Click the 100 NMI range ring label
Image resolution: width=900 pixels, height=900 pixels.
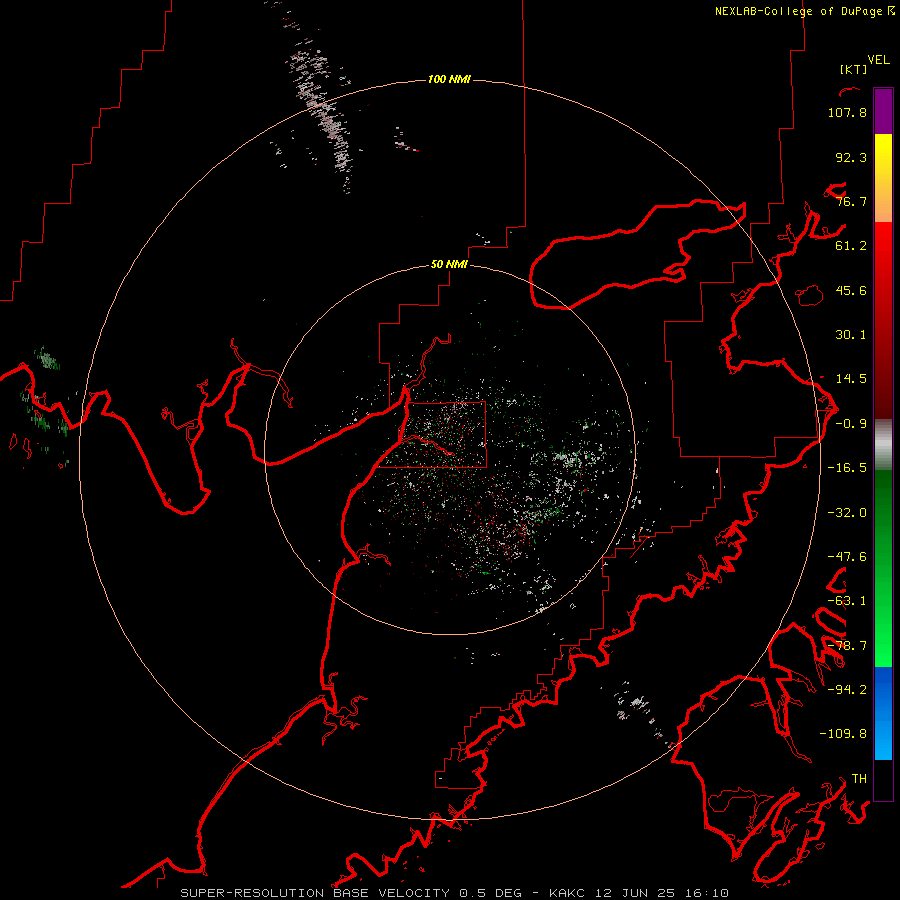click(449, 79)
